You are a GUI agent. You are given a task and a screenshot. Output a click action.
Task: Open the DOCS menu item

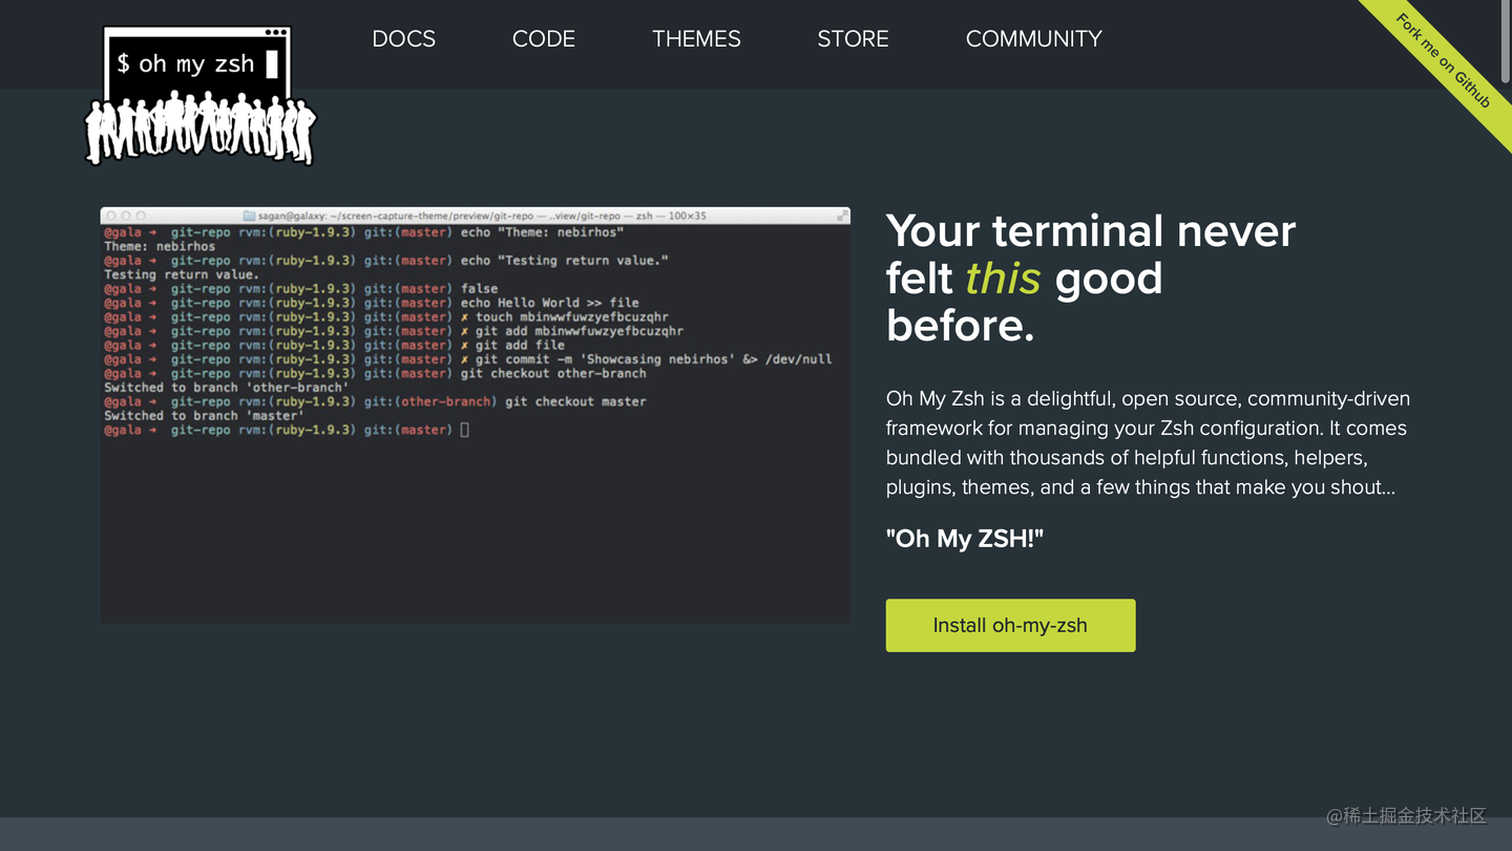pyautogui.click(x=404, y=39)
